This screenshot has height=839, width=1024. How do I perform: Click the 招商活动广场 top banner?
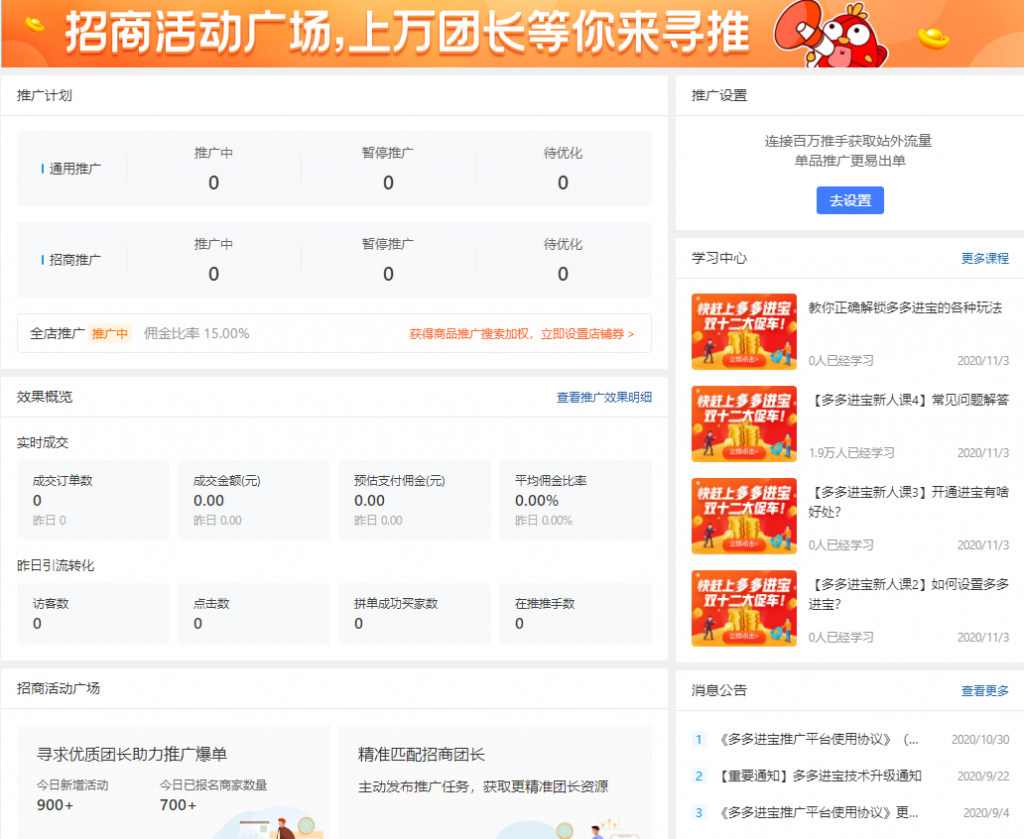pyautogui.click(x=512, y=33)
